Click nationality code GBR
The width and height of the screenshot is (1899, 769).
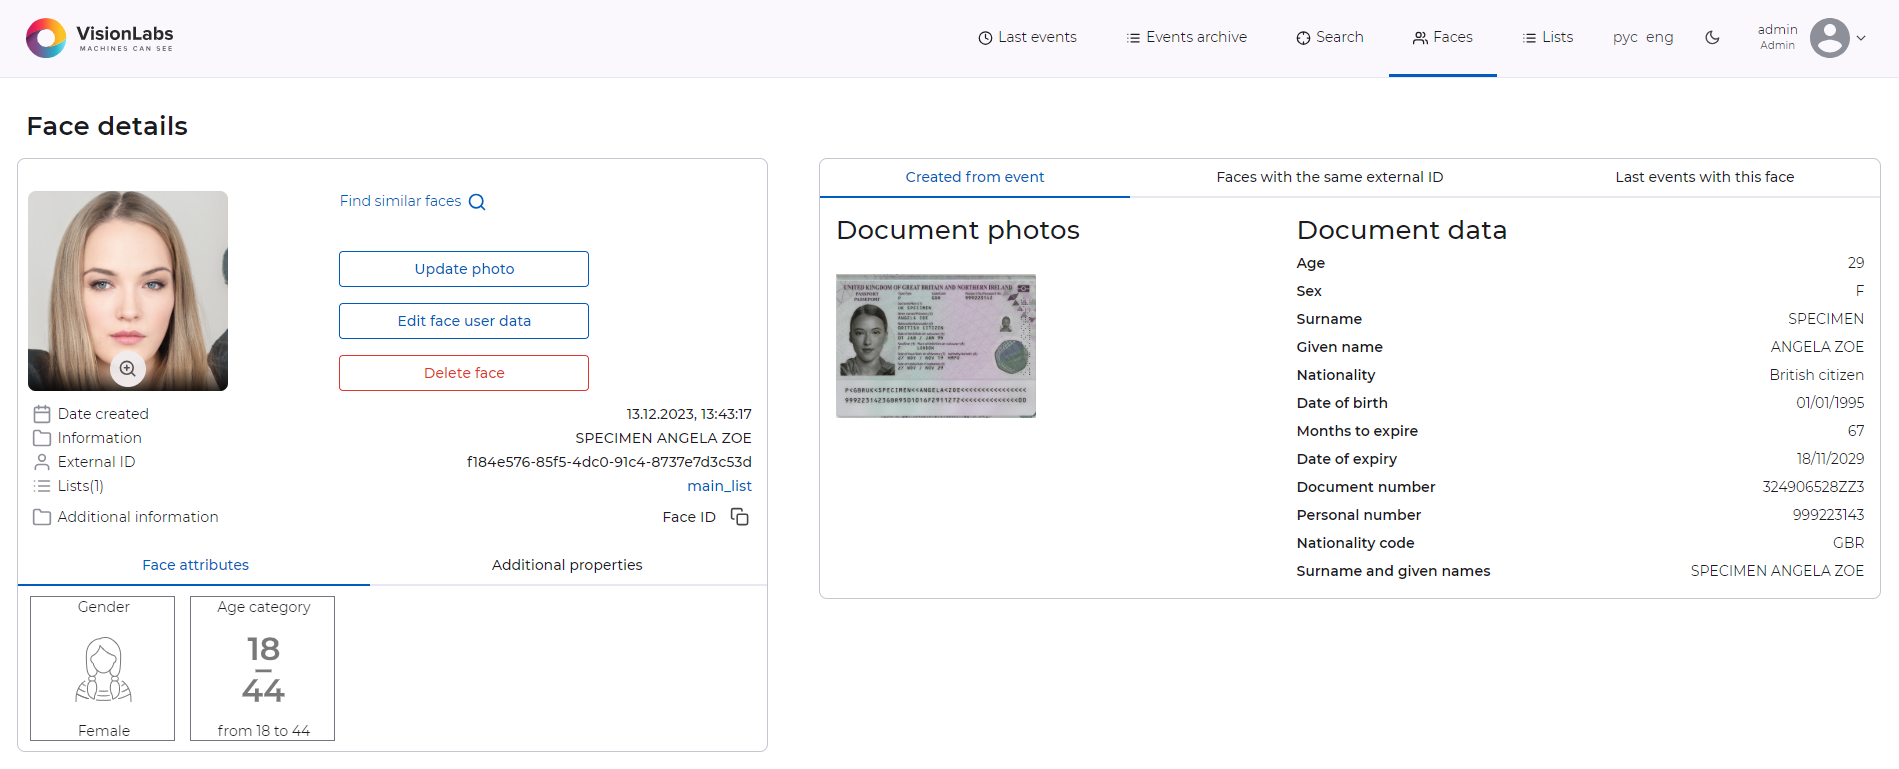[x=1848, y=543]
